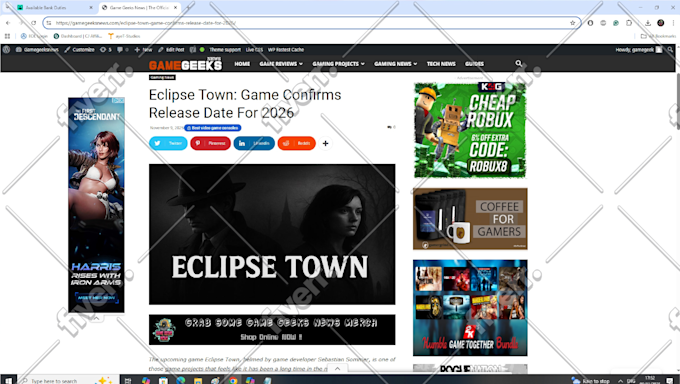This screenshot has width=680, height=384.
Task: Open WP Fastest Cache in admin bar
Action: 285,49
